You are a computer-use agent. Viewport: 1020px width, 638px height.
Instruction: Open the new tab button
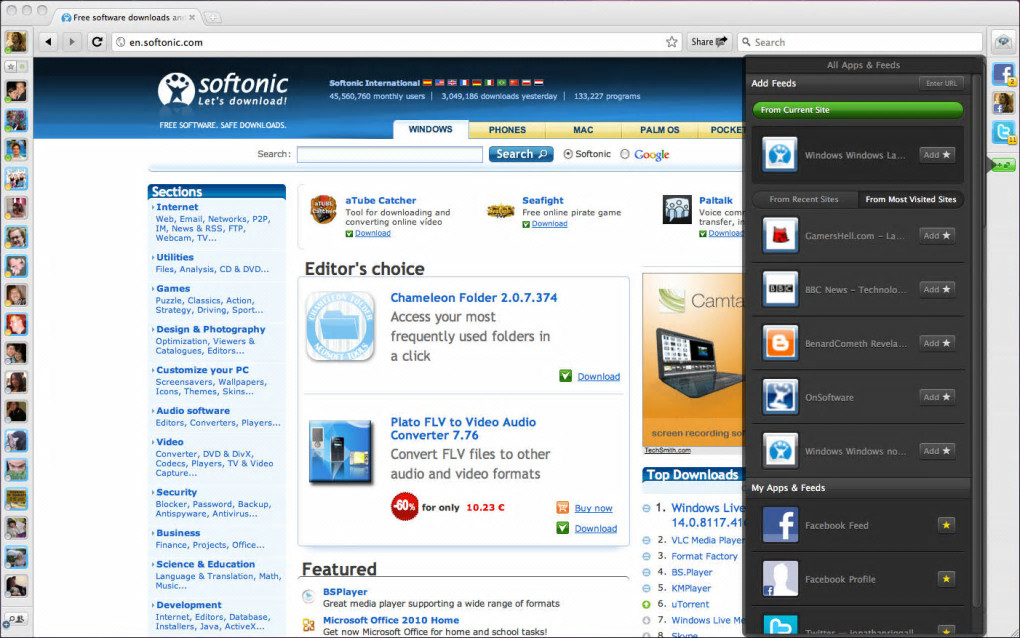point(213,18)
